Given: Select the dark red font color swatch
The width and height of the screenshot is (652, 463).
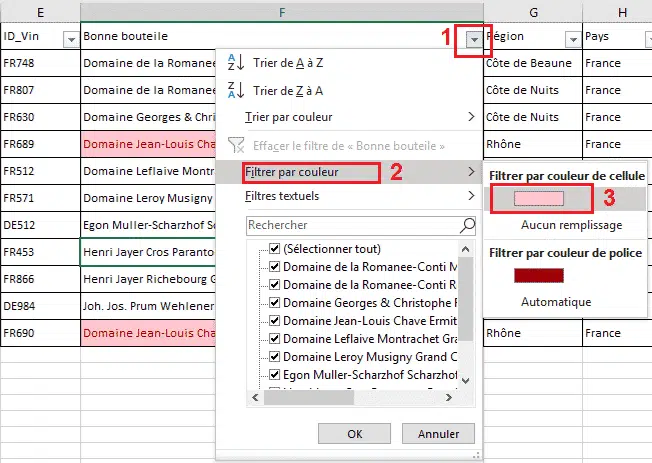Looking at the screenshot, I should tap(539, 275).
